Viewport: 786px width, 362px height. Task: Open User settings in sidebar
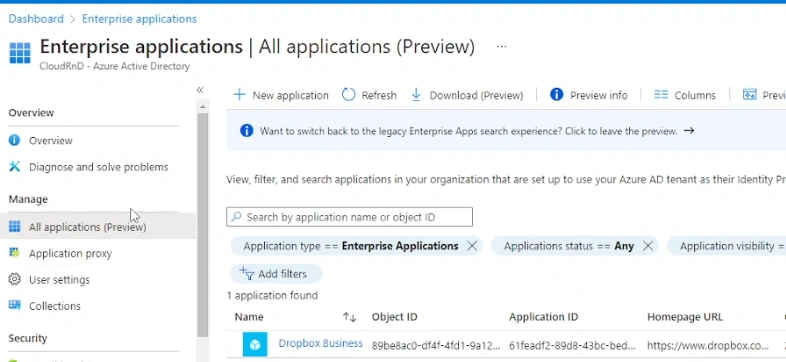coord(49,280)
